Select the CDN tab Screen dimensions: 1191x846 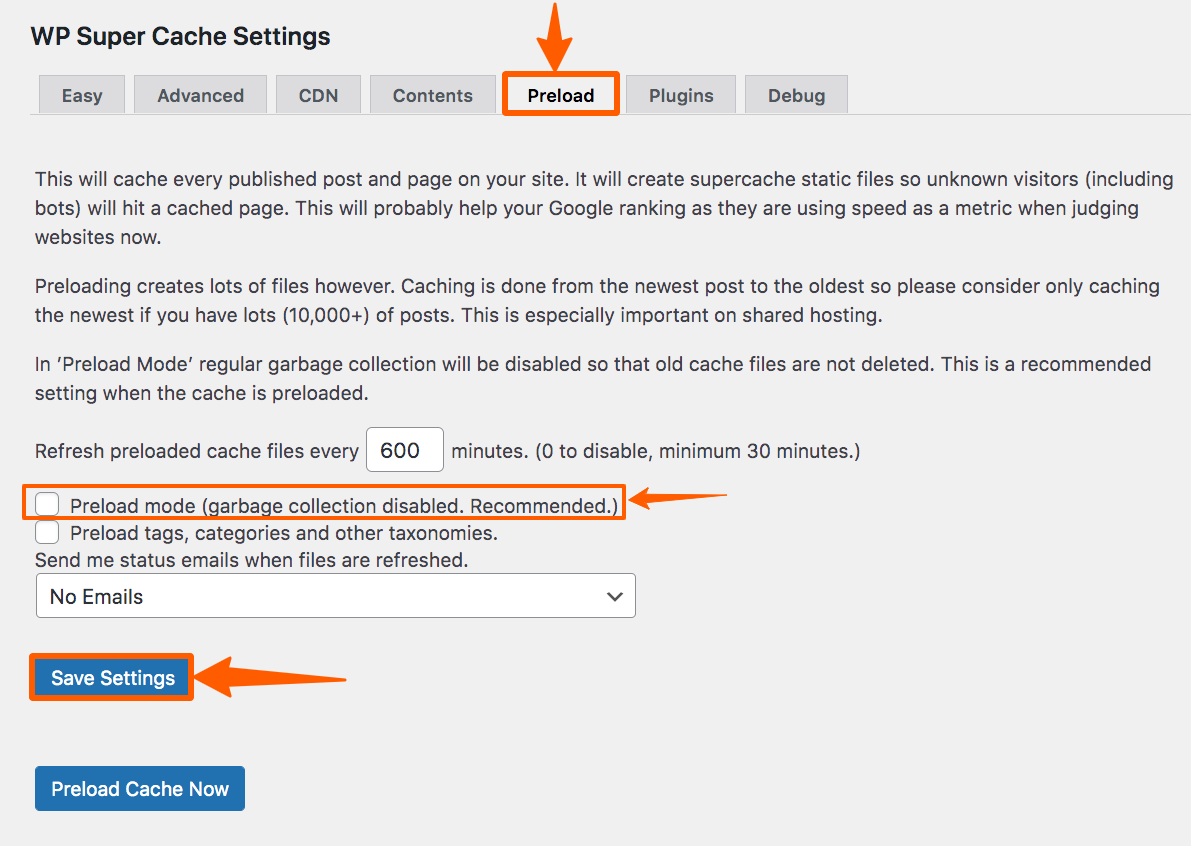tap(318, 94)
